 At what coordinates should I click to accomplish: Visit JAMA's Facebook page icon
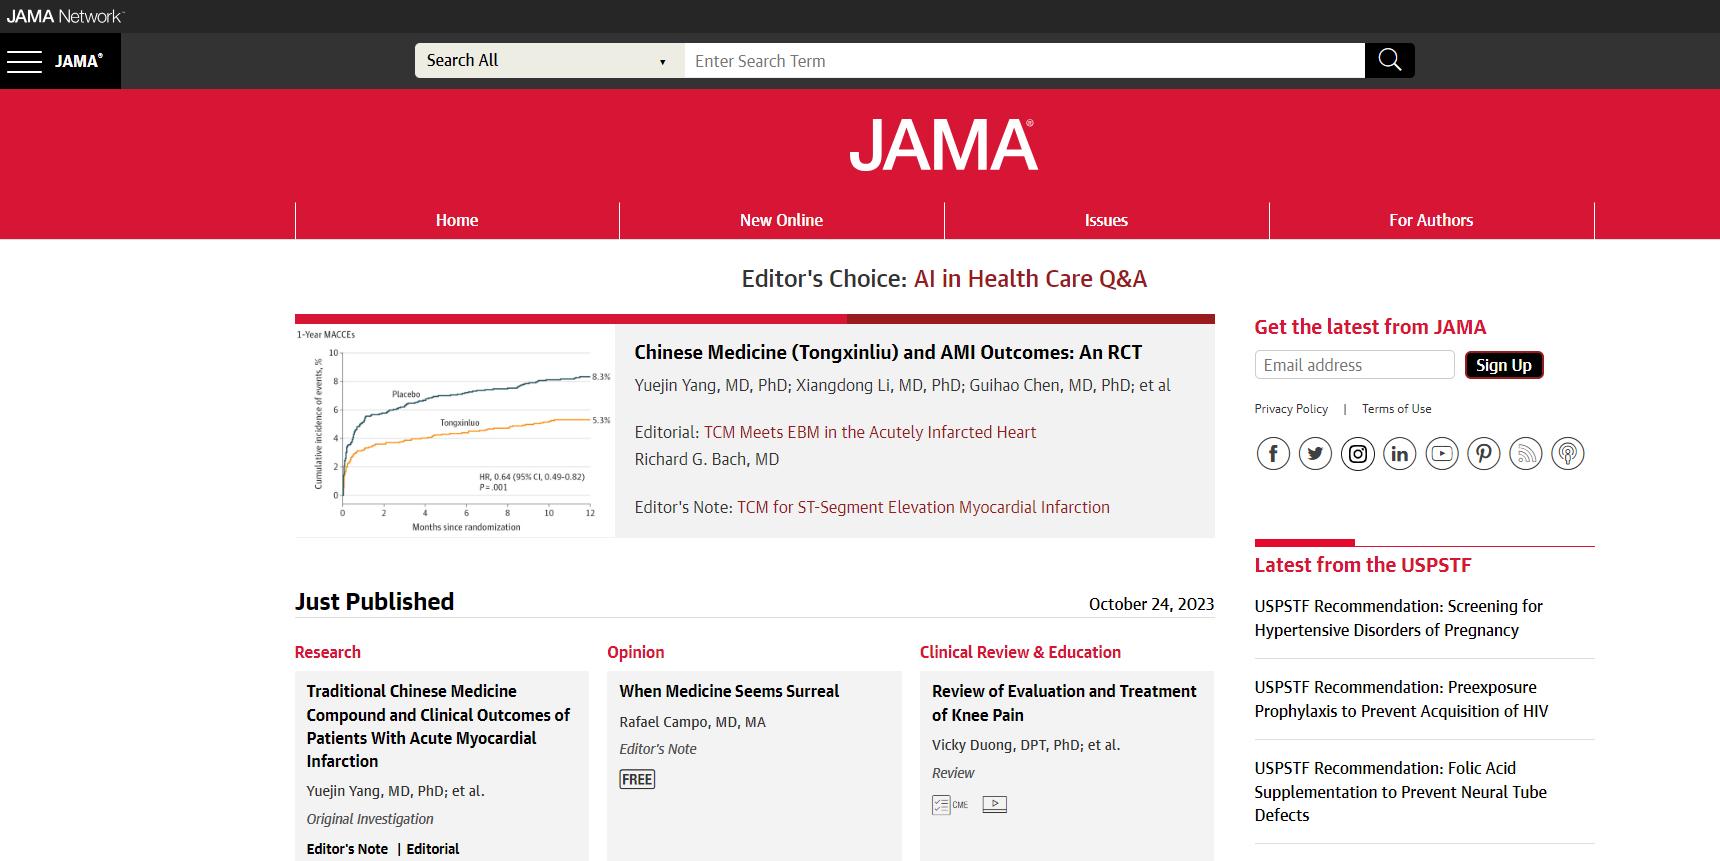tap(1273, 454)
